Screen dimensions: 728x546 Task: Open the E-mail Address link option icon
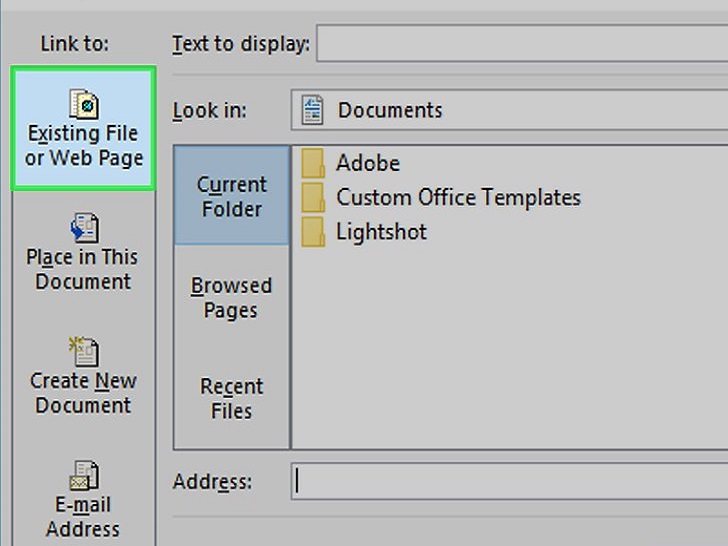tap(84, 475)
